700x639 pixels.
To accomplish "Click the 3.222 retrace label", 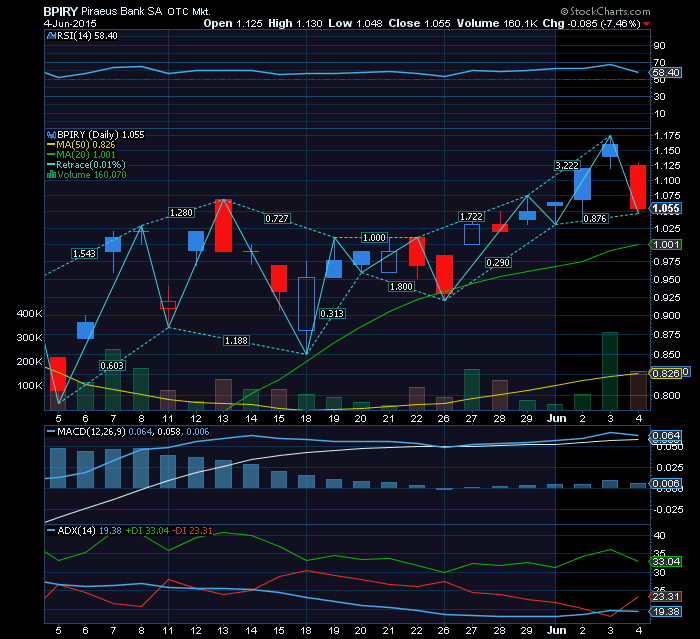I will pyautogui.click(x=567, y=166).
